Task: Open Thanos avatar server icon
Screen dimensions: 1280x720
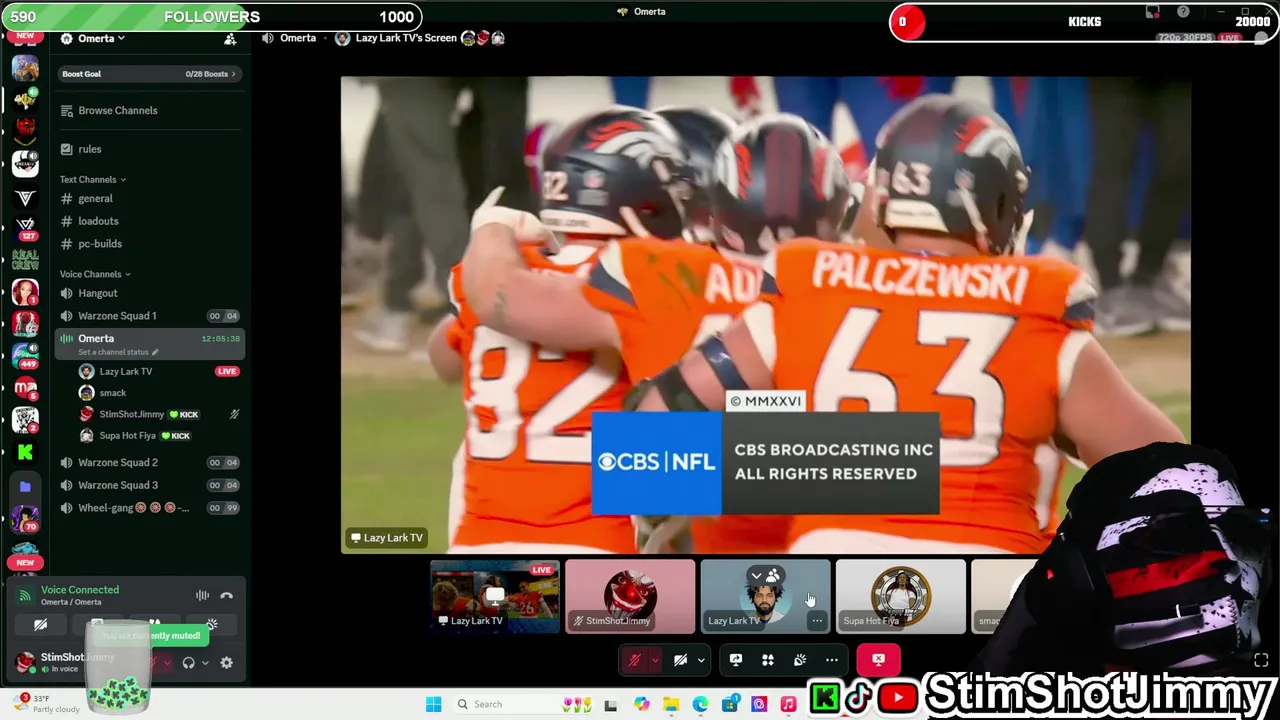Action: pyautogui.click(x=26, y=68)
